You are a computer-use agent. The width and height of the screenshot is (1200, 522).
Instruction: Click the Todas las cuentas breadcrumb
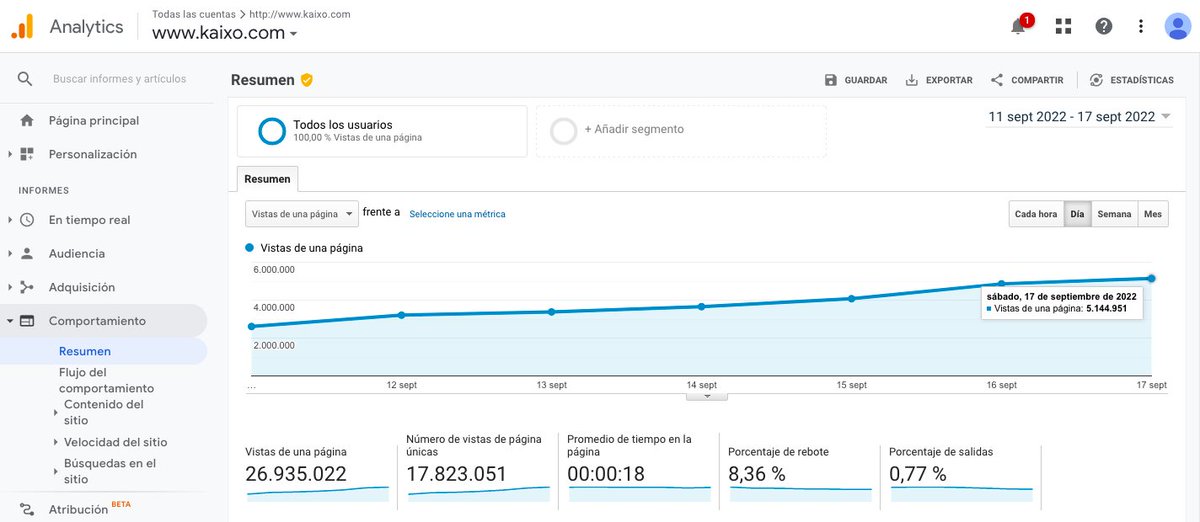point(193,15)
